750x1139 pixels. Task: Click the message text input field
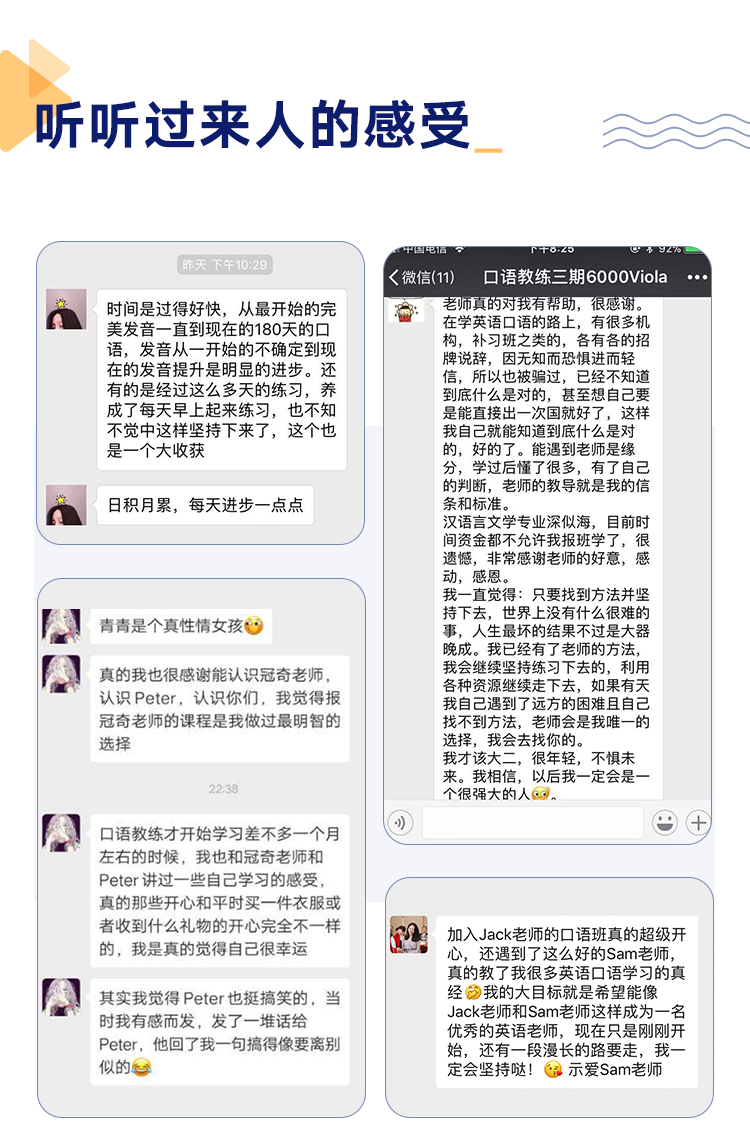point(533,823)
